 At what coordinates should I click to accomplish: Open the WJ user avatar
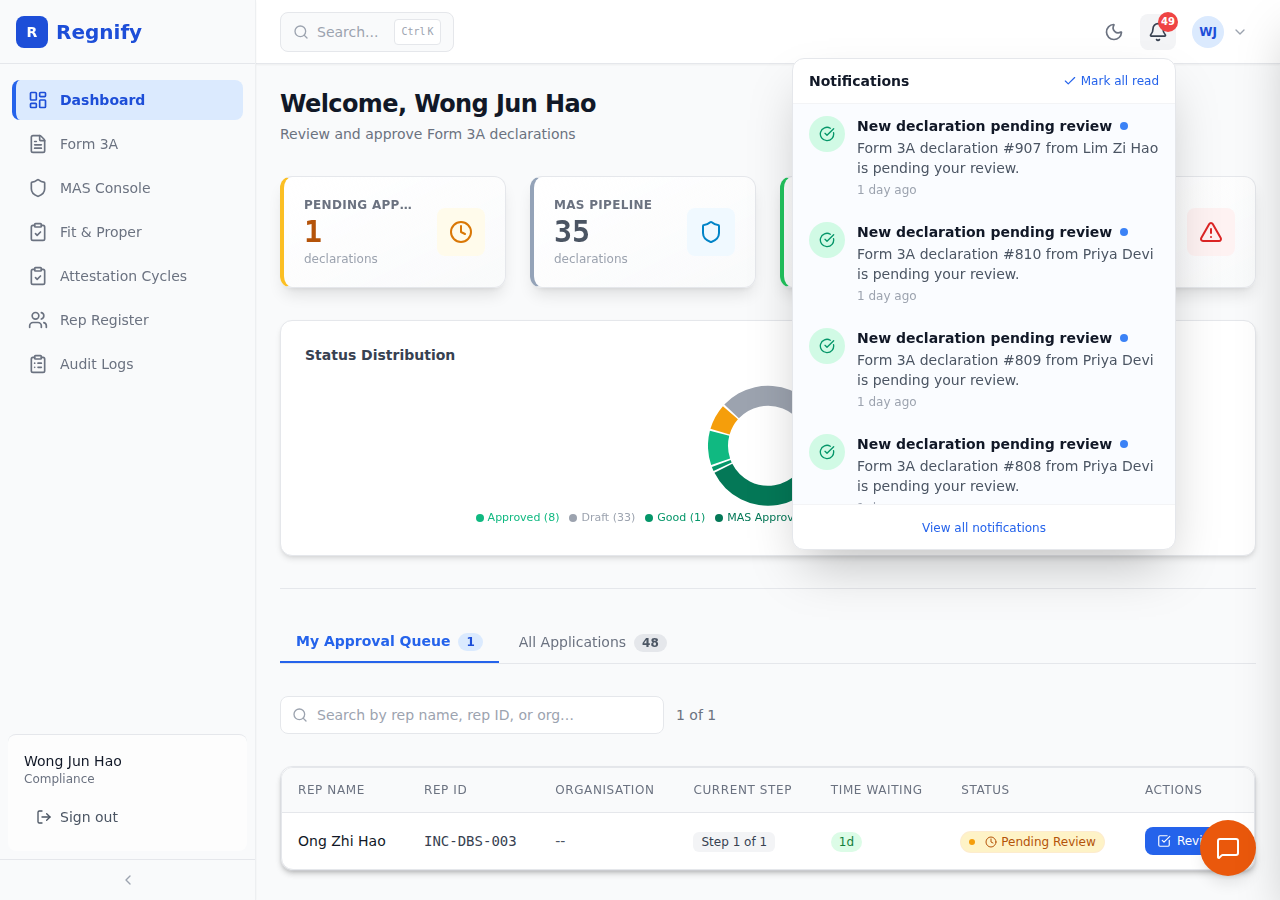click(1208, 32)
